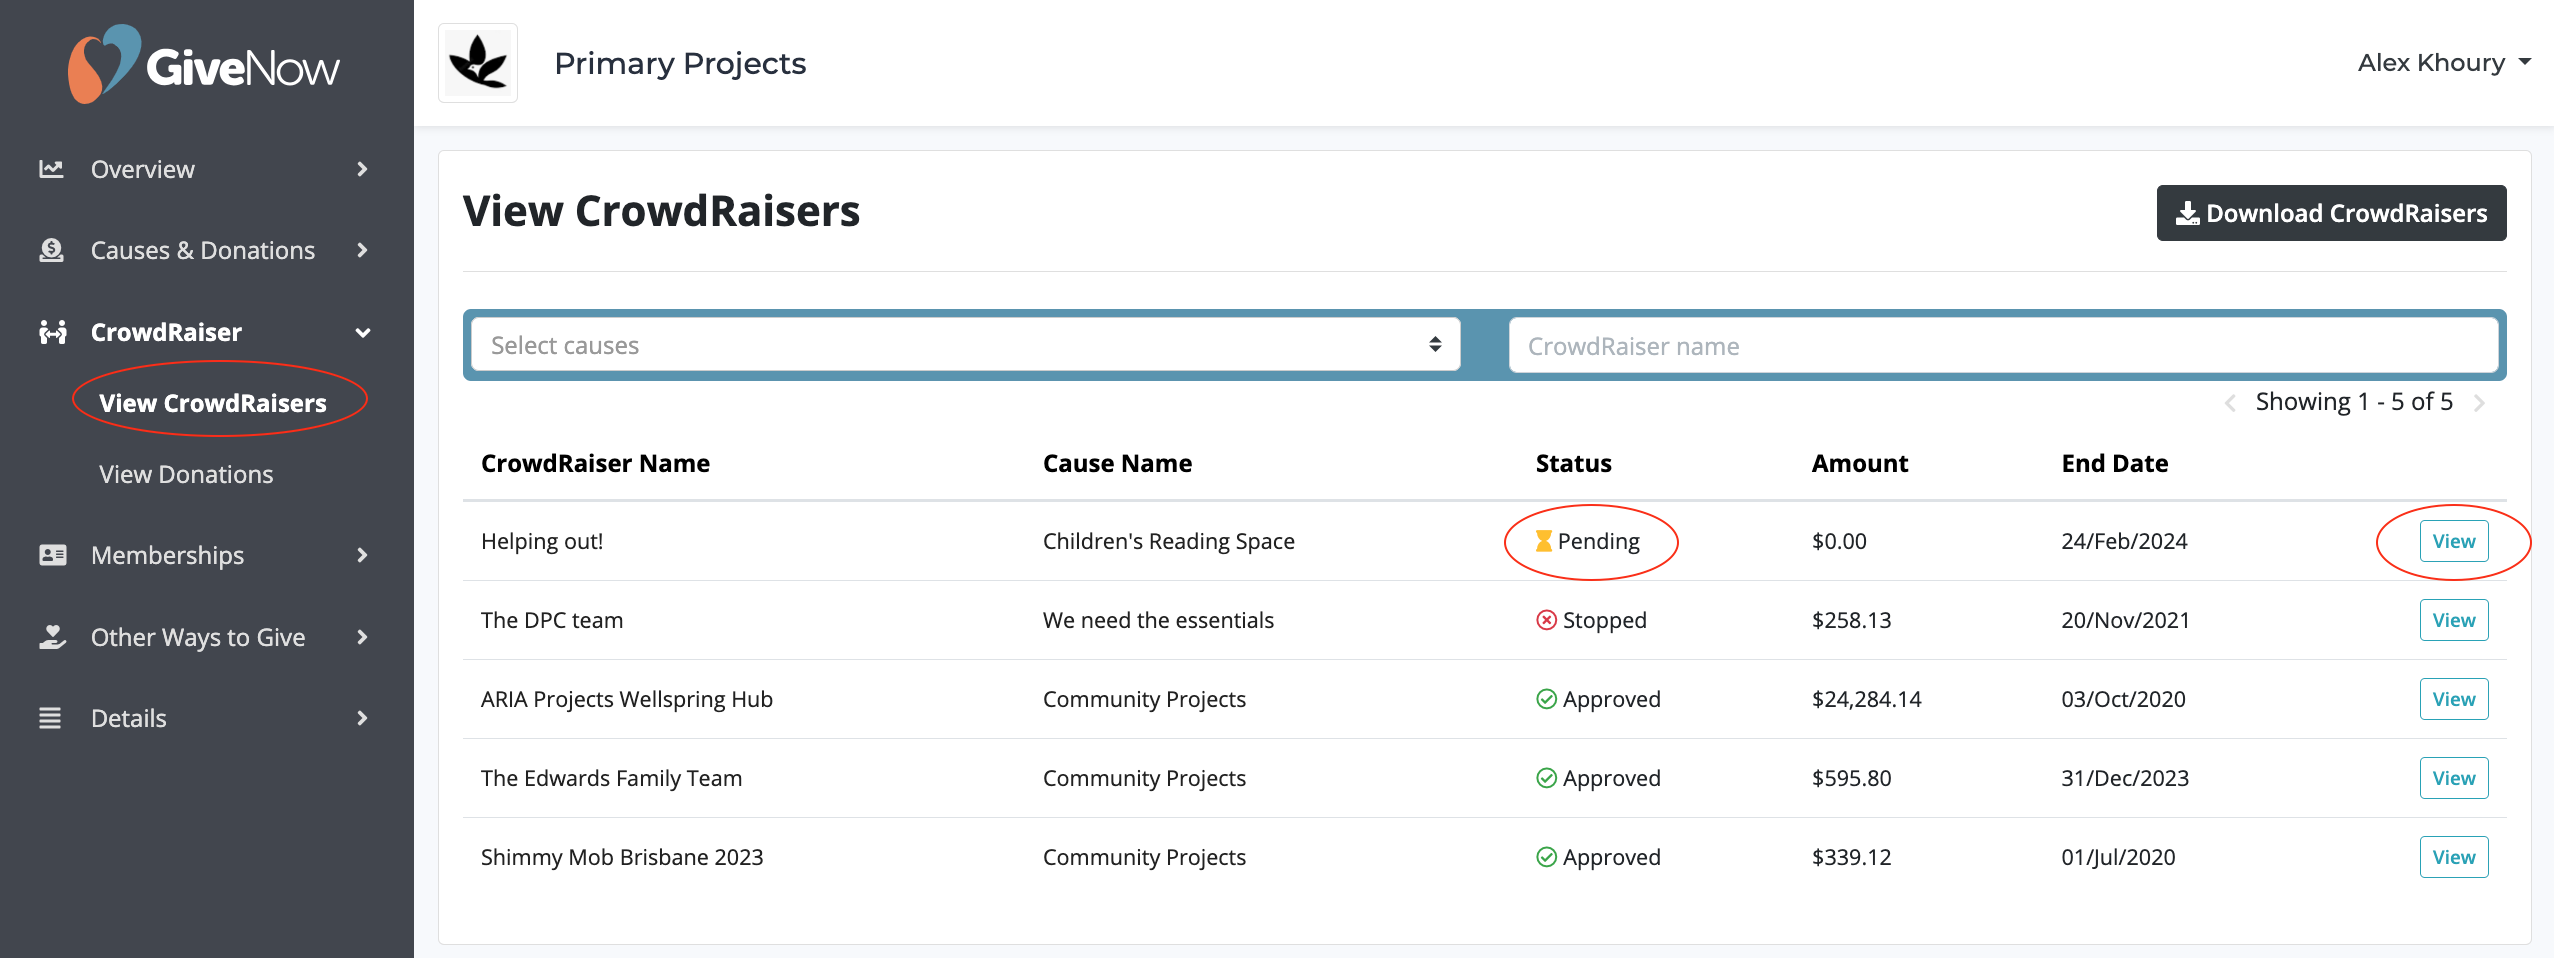Click the Stopped red cross icon
Image resolution: width=2554 pixels, height=958 pixels.
click(1546, 620)
